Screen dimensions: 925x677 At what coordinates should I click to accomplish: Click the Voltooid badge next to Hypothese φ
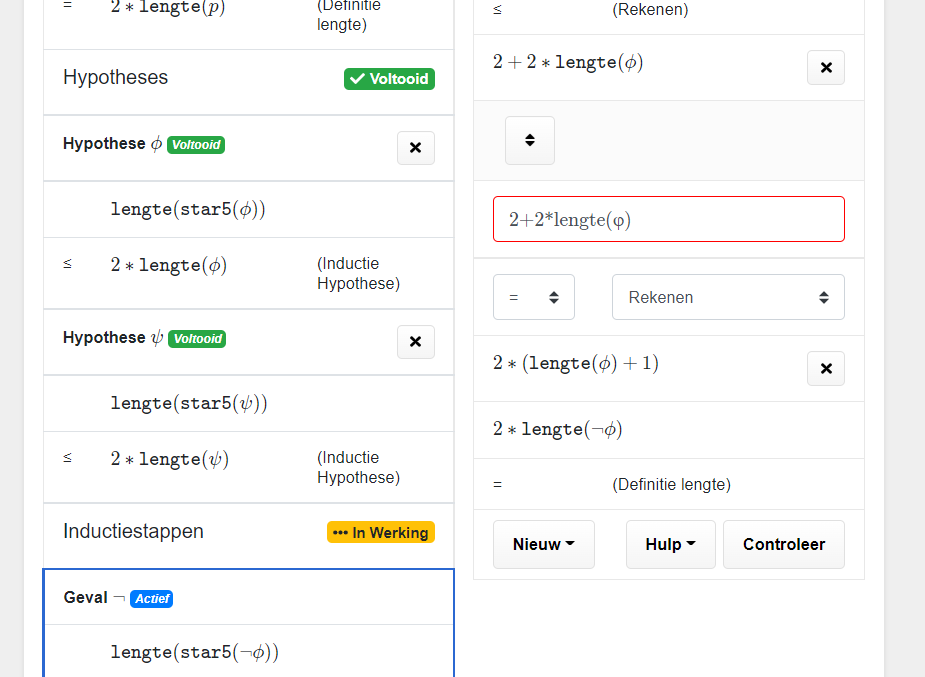[x=195, y=144]
